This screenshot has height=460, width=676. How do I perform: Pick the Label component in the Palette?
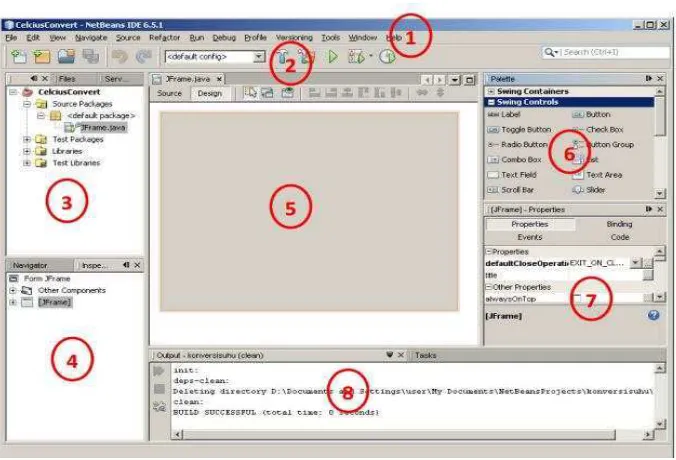[504, 114]
